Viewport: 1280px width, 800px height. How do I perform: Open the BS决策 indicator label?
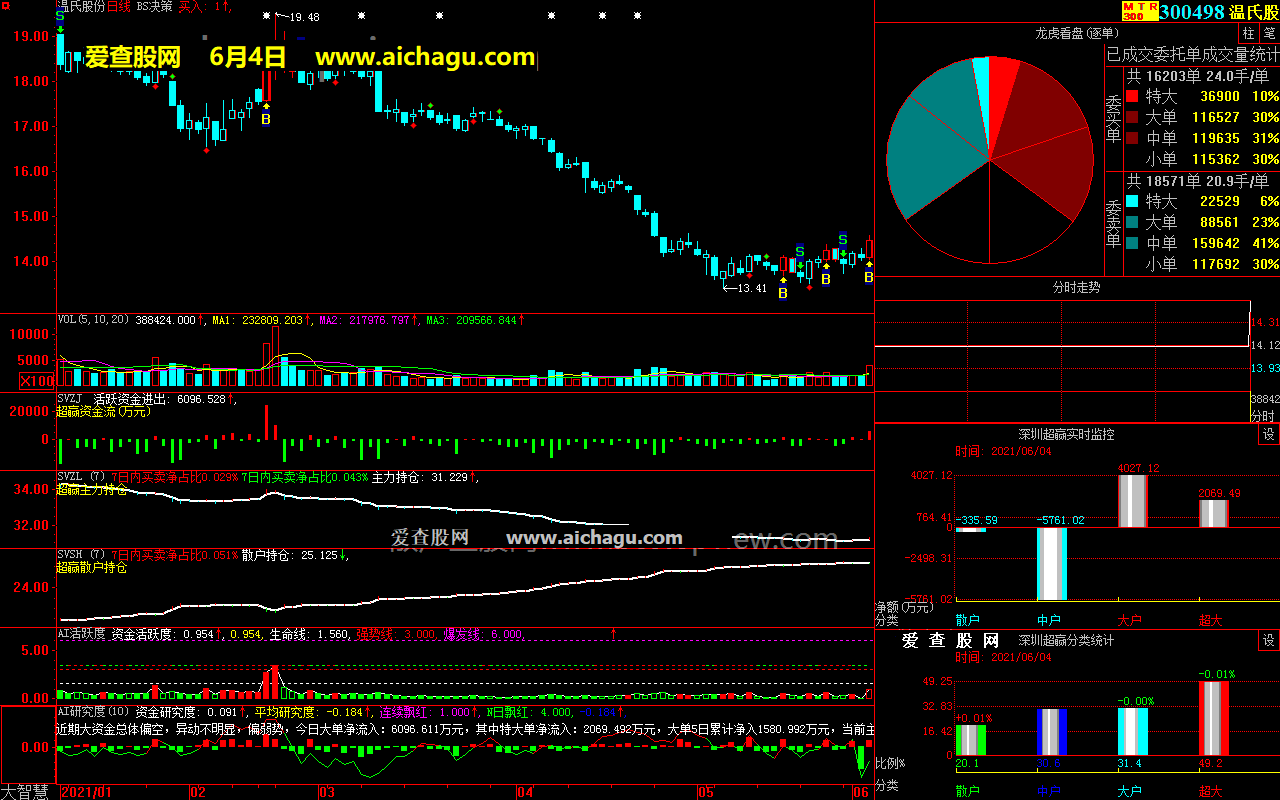(x=154, y=6)
